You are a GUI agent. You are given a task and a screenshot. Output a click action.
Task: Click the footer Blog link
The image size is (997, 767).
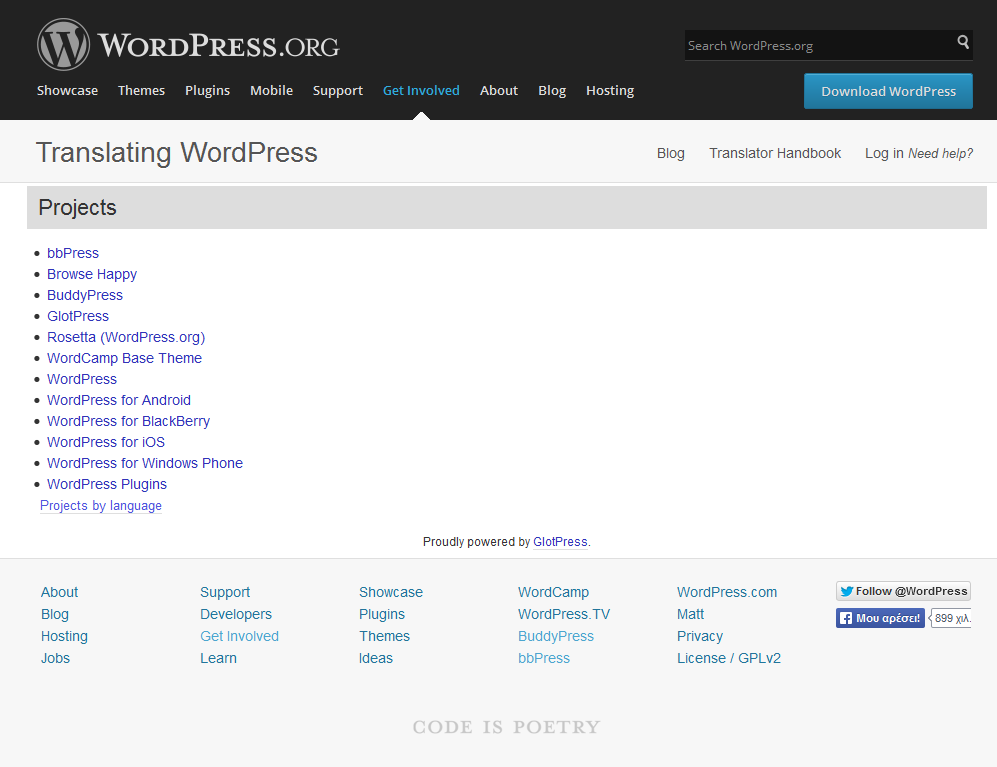point(55,614)
